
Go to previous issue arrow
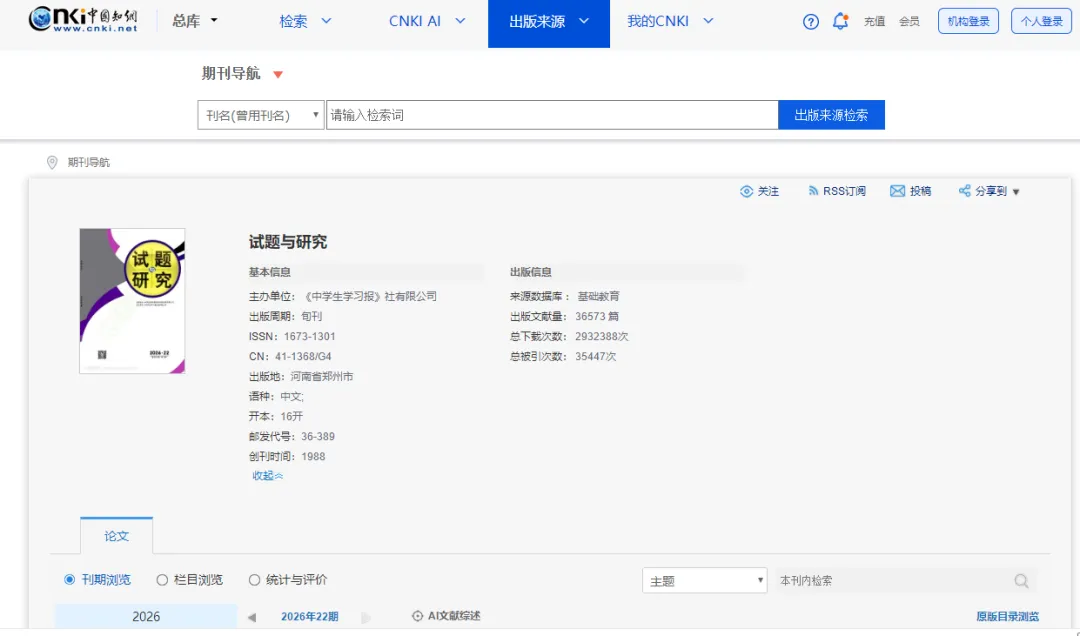[251, 617]
